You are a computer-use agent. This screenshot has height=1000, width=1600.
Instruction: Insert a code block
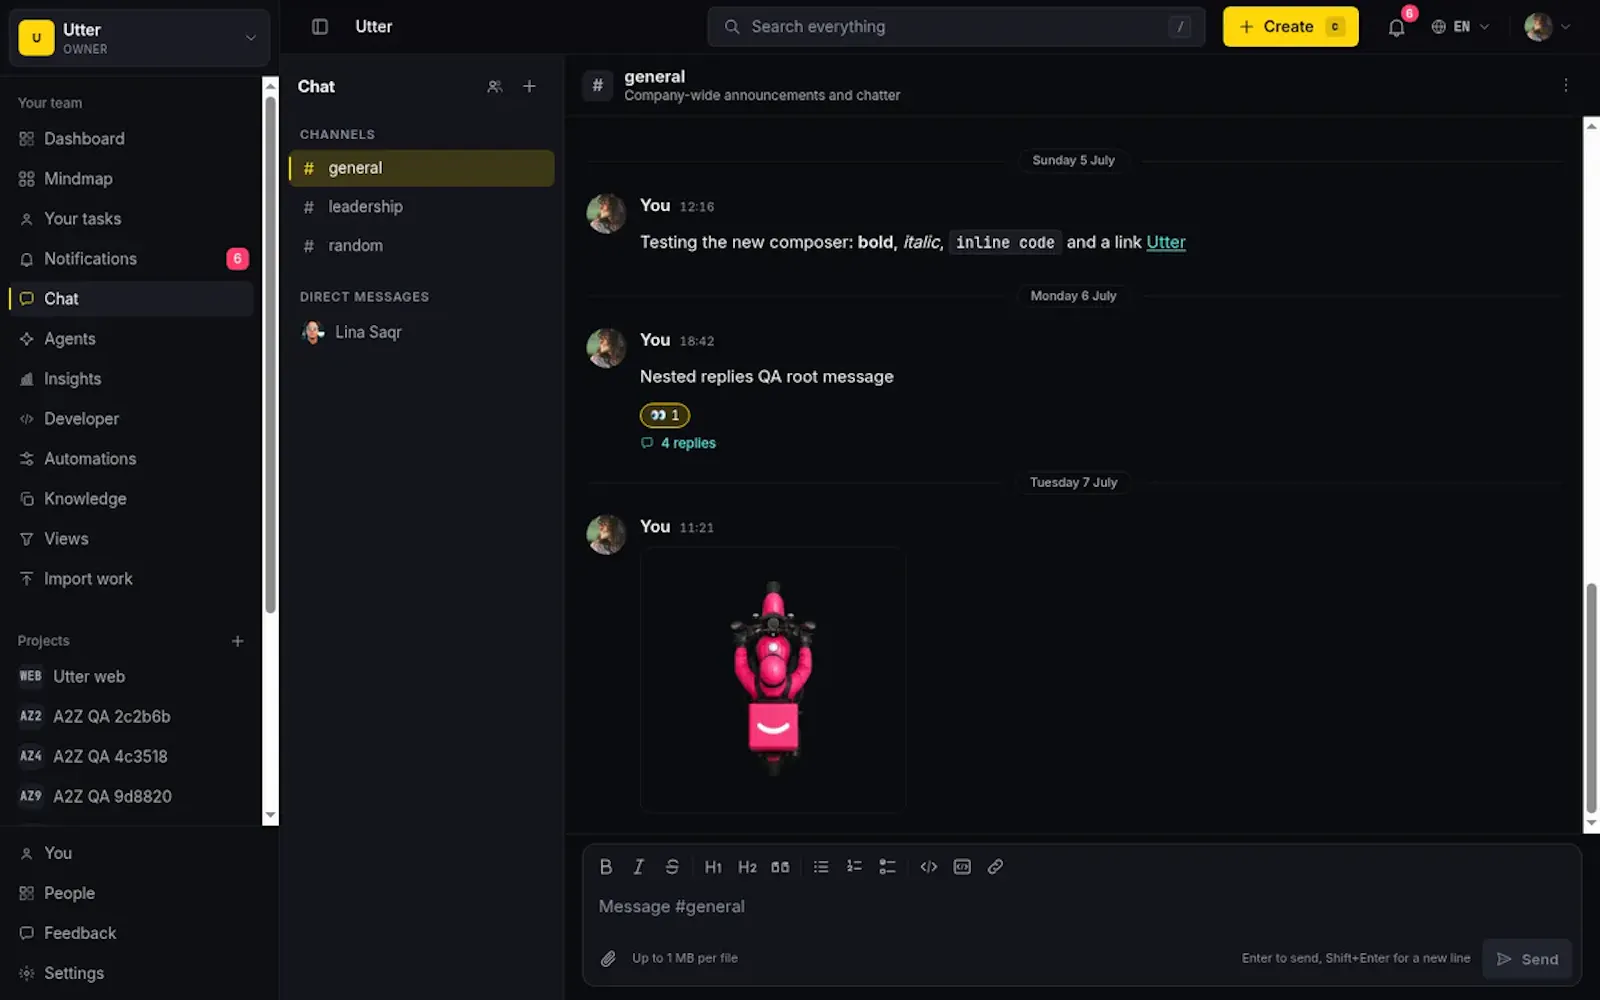pos(962,867)
